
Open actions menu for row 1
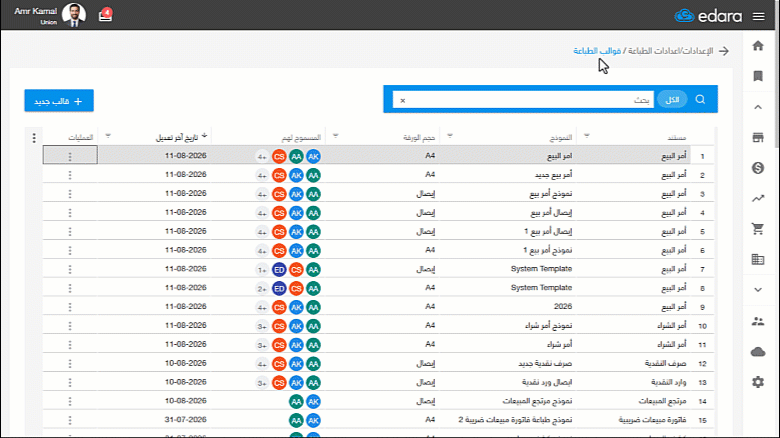70,156
